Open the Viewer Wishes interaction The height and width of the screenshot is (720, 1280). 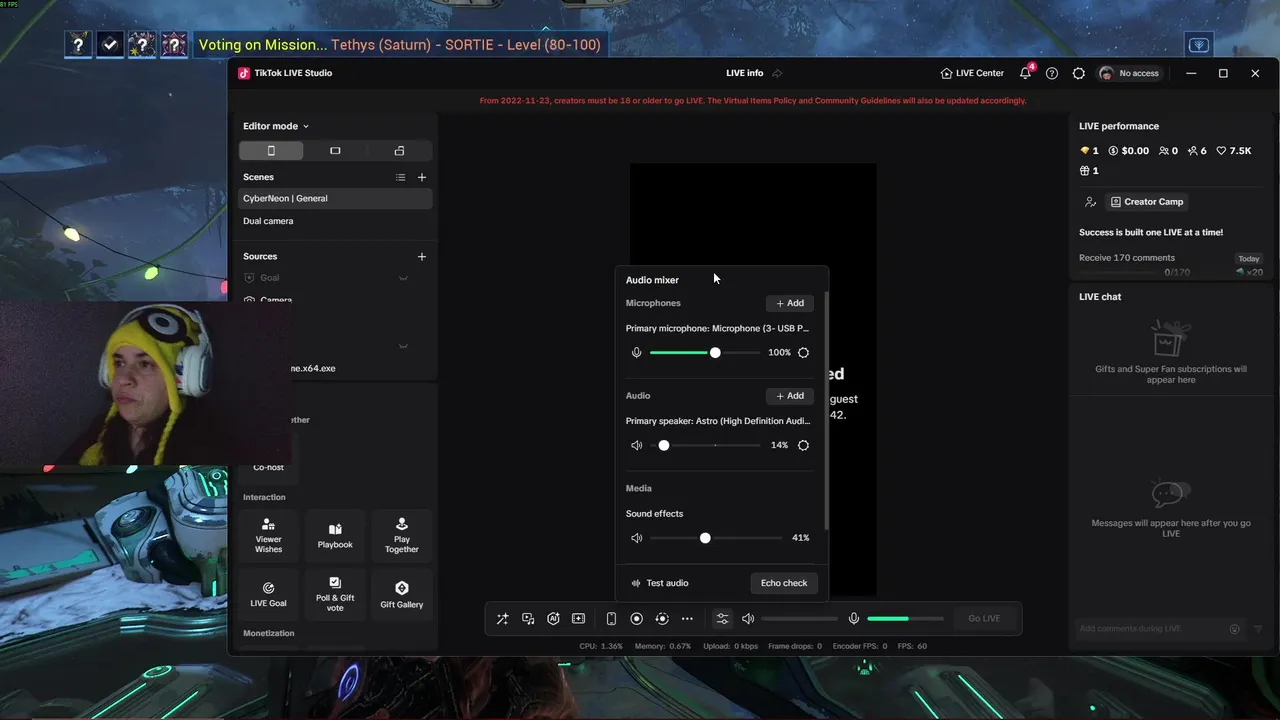coord(268,537)
